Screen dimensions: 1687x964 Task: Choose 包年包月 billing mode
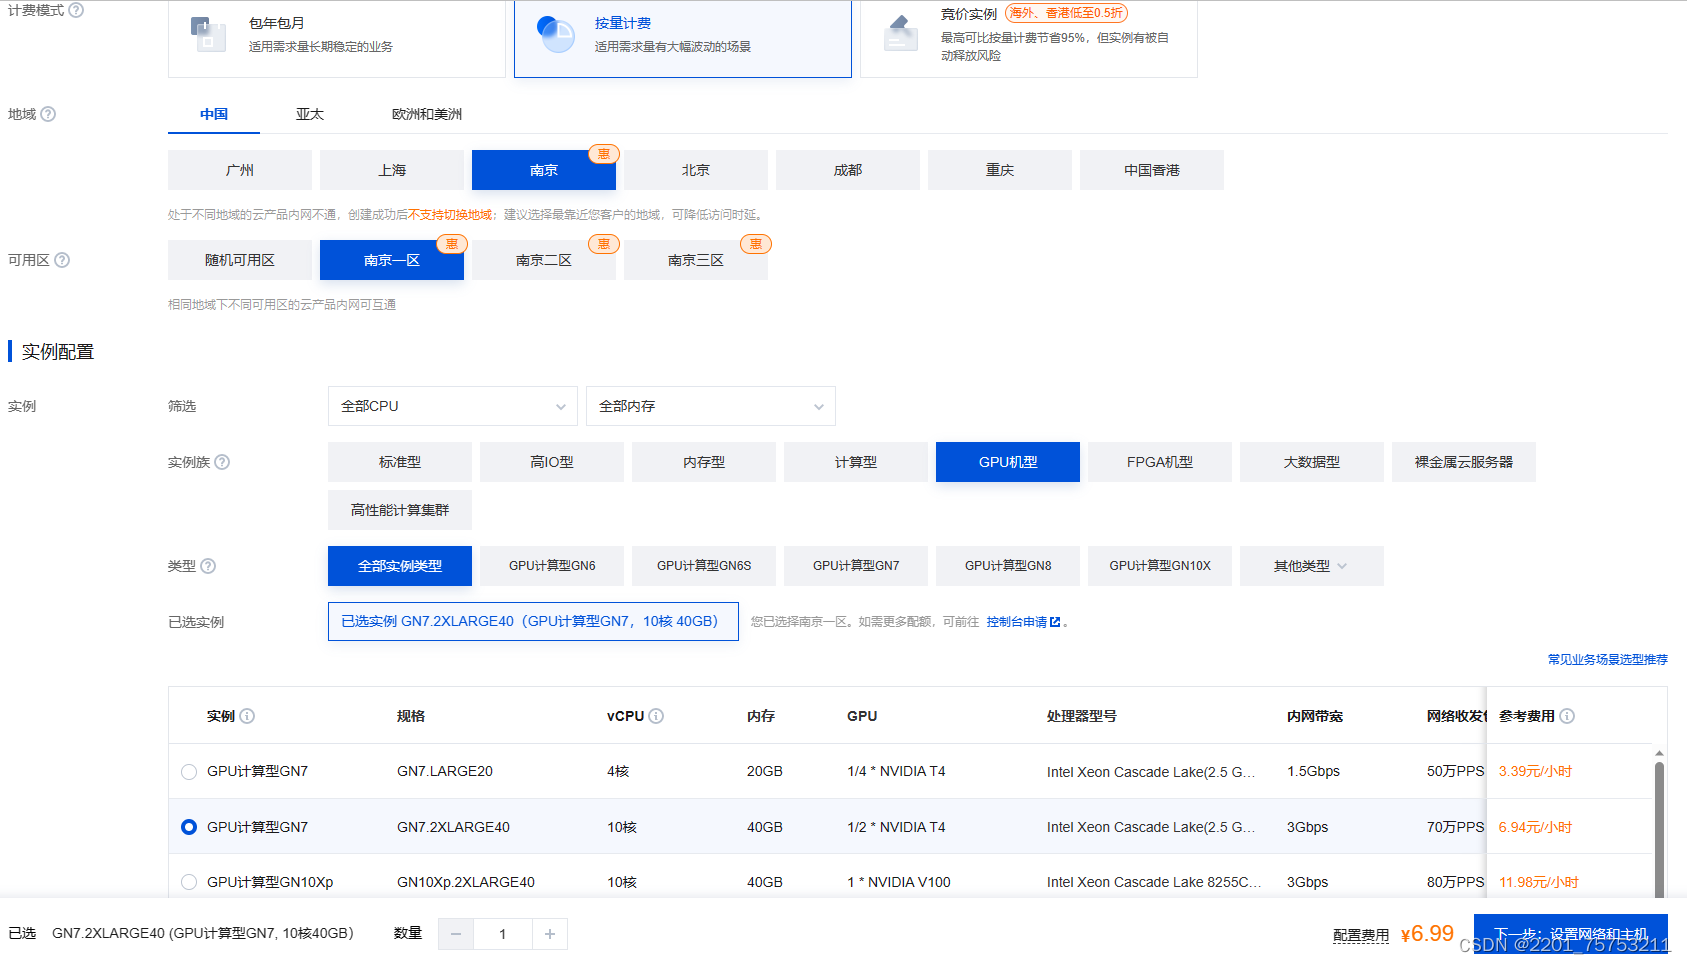[x=337, y=39]
